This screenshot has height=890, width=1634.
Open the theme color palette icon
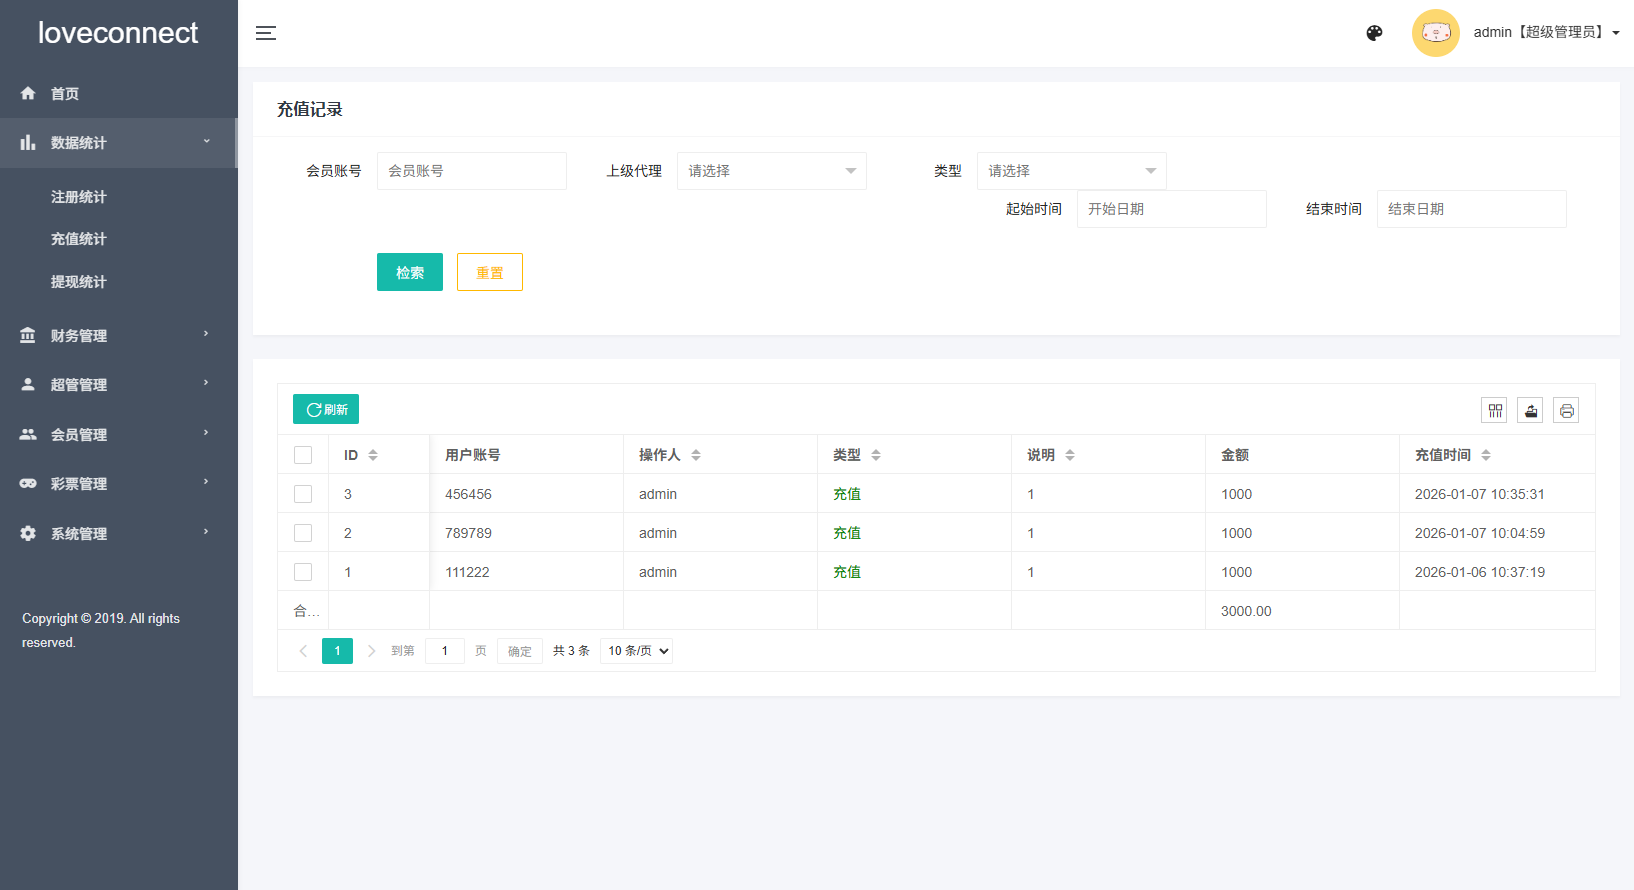[1374, 33]
